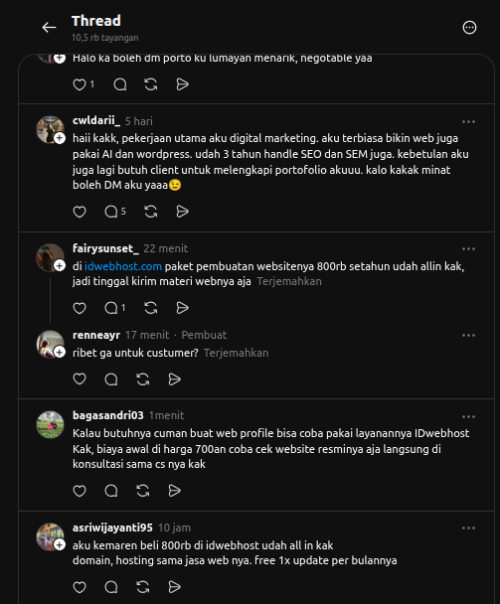Like fairysunset_'s comment

[79, 308]
